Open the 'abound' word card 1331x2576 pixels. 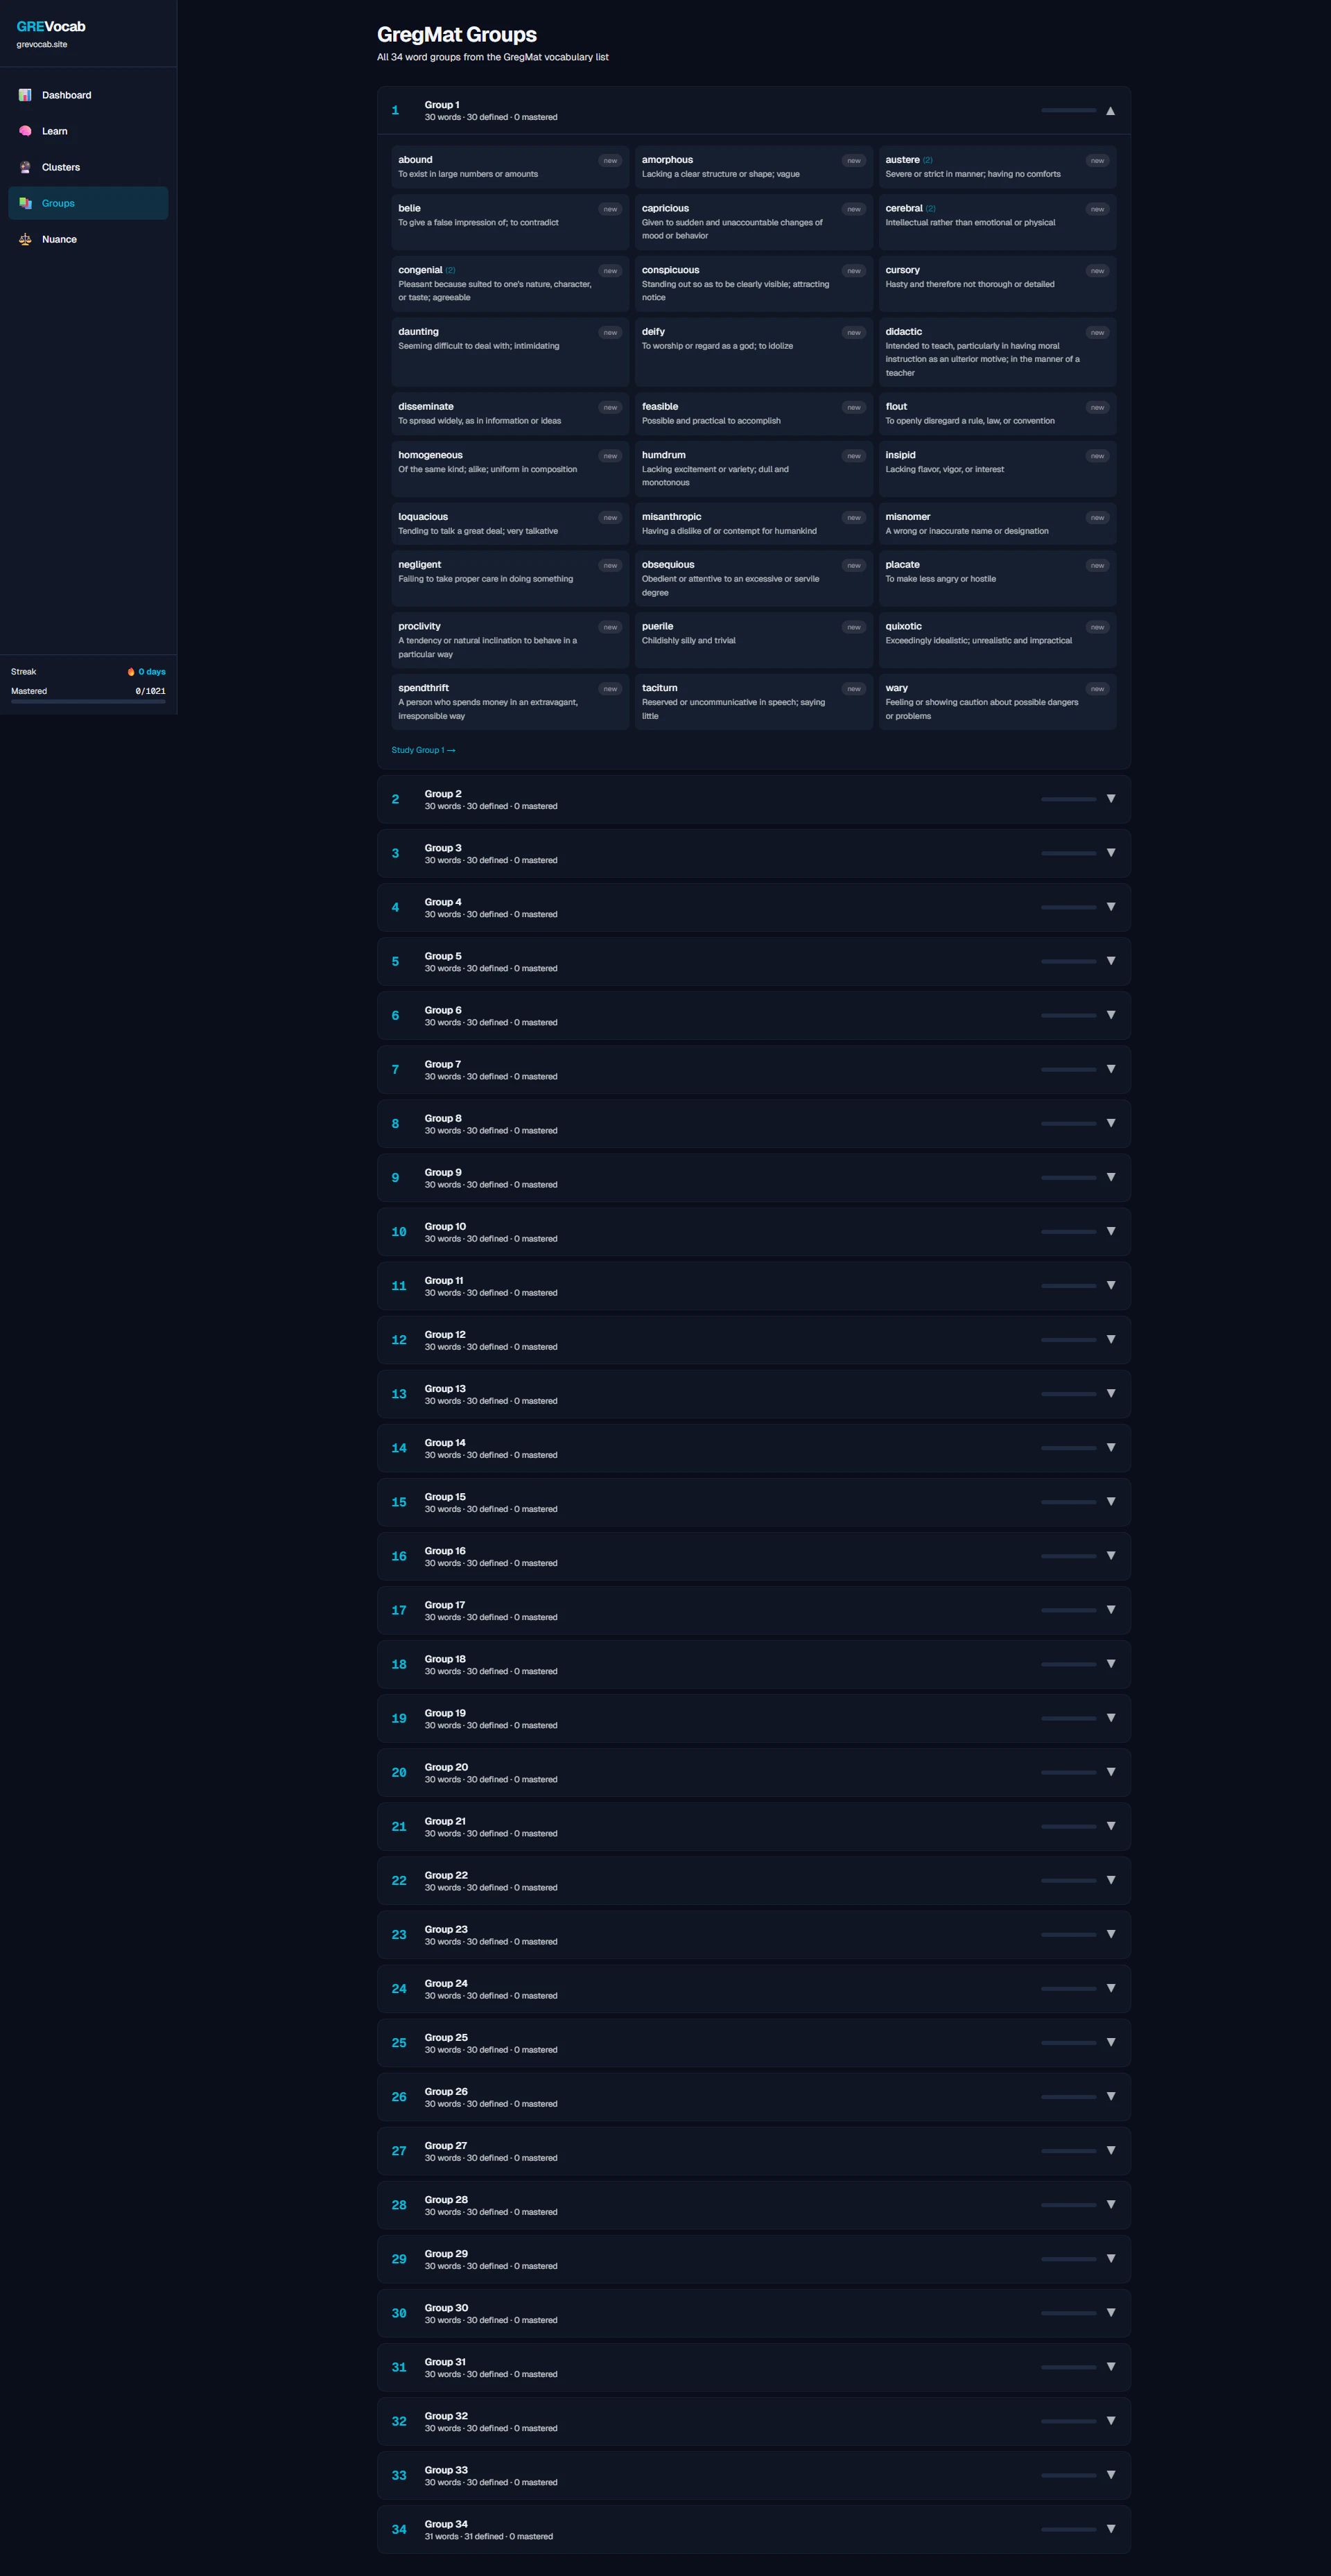point(509,167)
